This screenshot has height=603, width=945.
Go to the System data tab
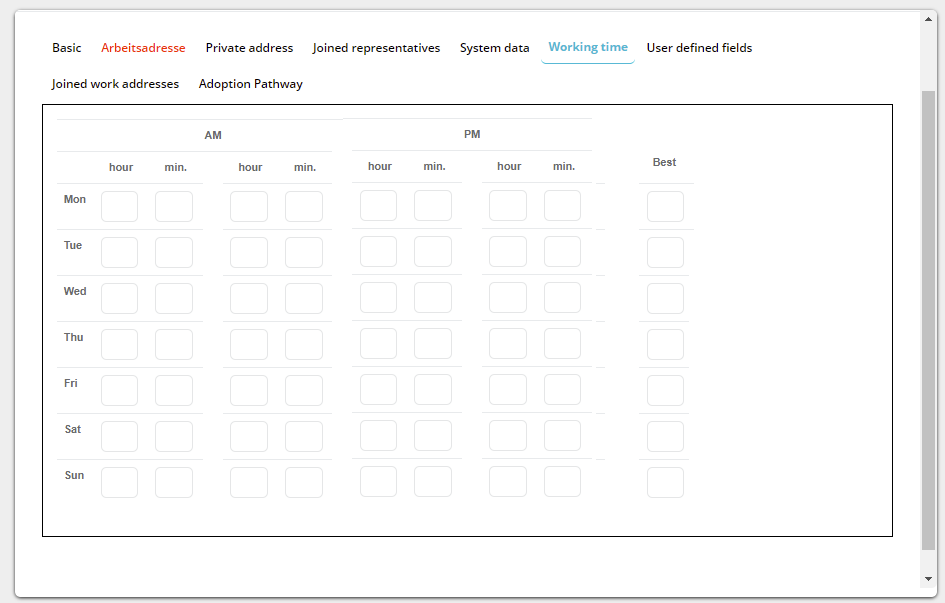point(494,48)
